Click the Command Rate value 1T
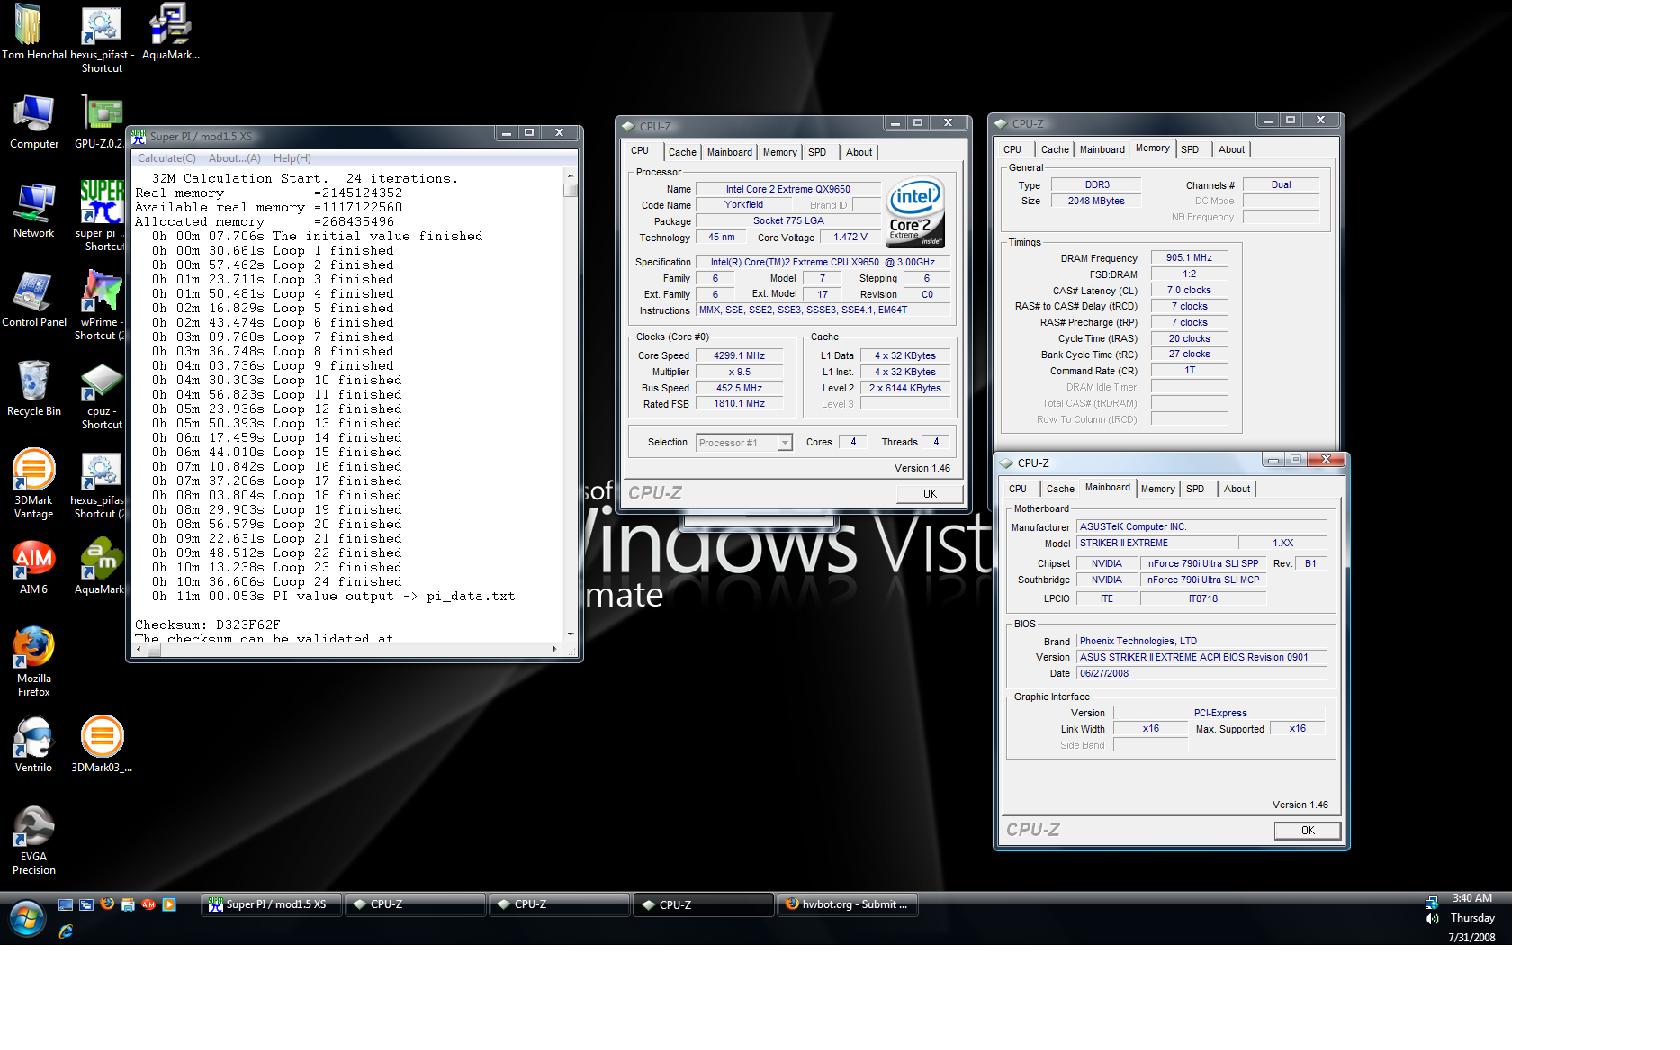The image size is (1680, 1050). coord(1189,371)
